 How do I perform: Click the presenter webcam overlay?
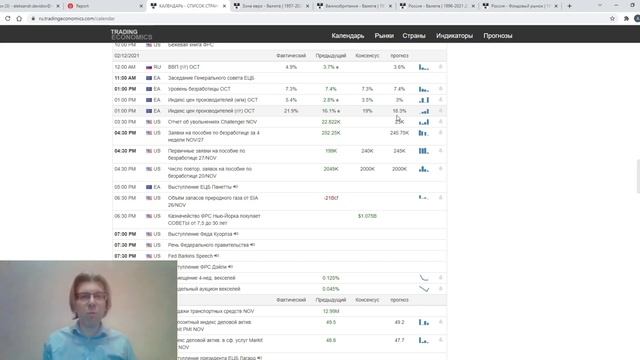(89, 310)
